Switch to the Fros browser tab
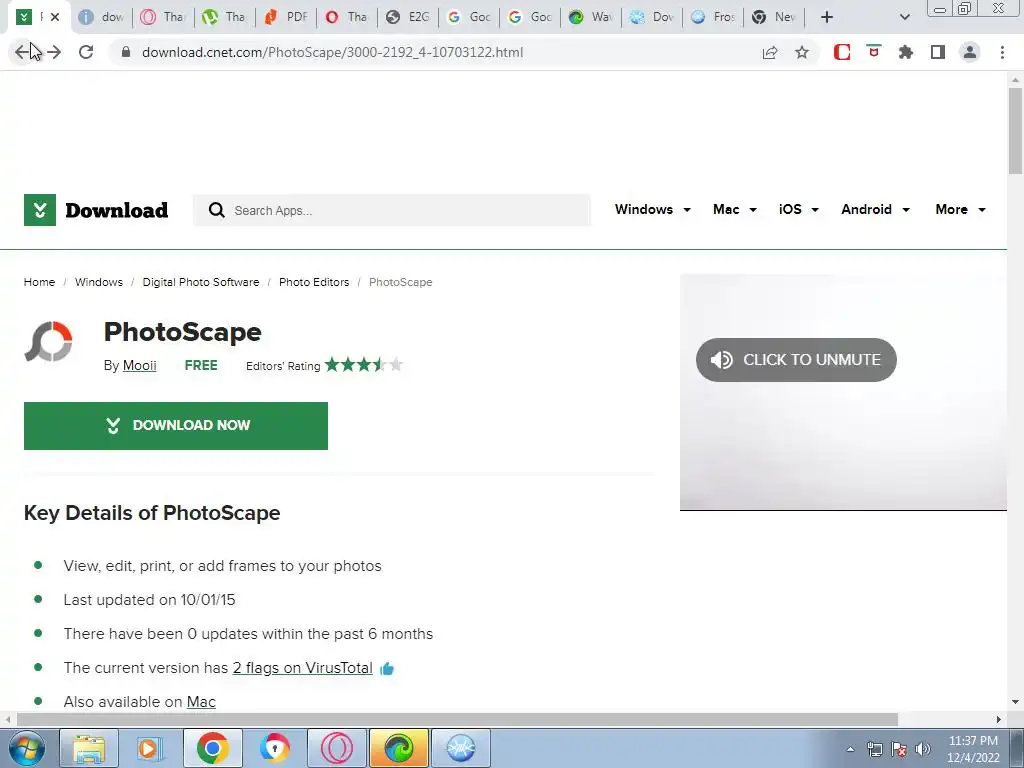This screenshot has height=768, width=1024. [713, 17]
